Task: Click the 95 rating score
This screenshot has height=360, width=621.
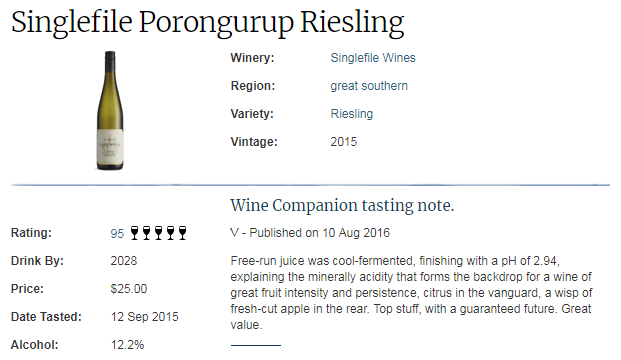Action: point(117,234)
